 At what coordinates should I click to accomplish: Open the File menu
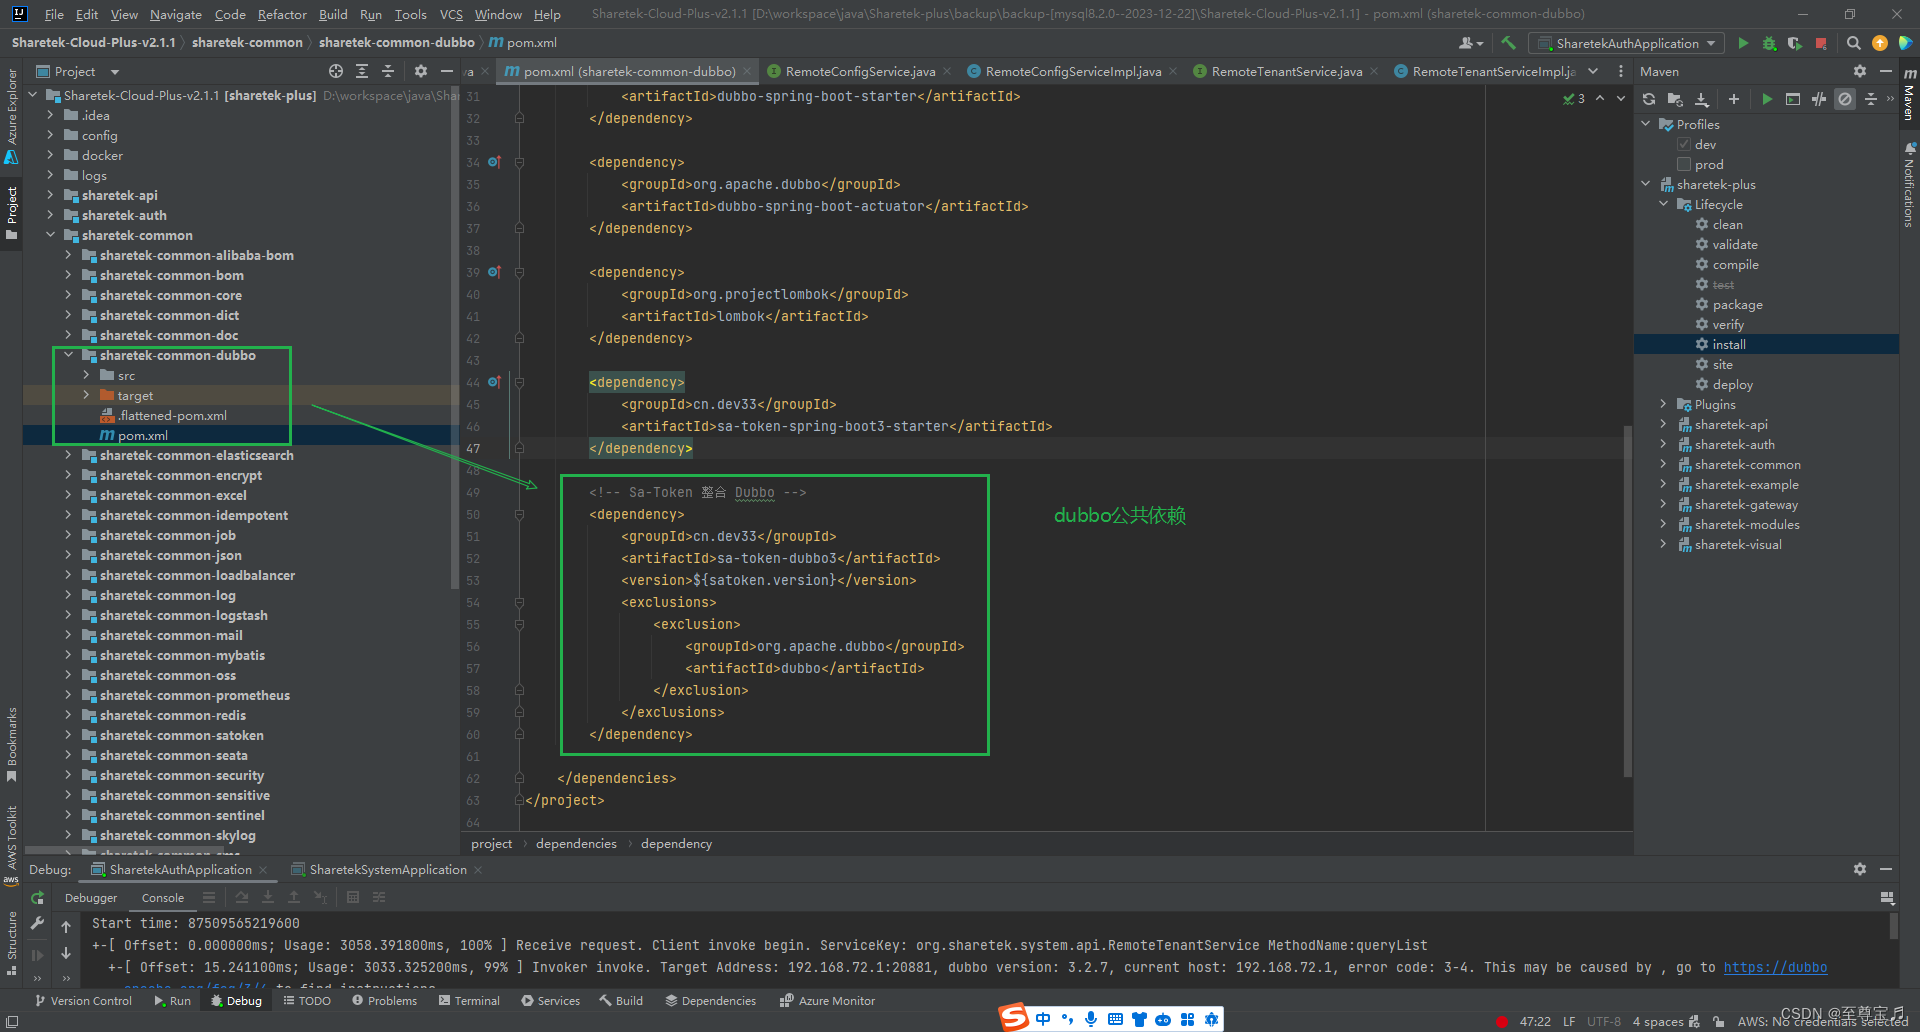(x=54, y=14)
